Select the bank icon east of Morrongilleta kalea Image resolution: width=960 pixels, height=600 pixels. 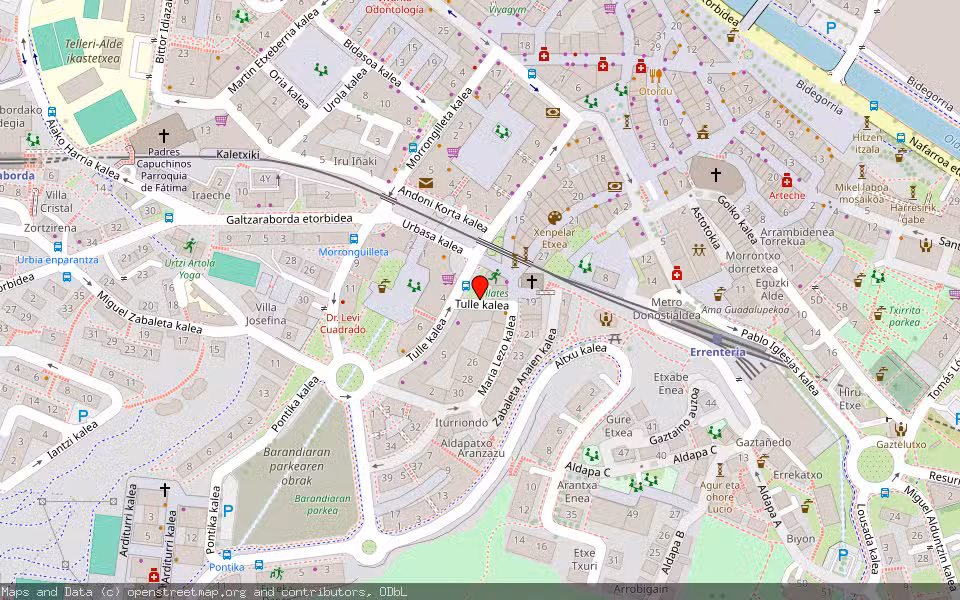pos(553,113)
